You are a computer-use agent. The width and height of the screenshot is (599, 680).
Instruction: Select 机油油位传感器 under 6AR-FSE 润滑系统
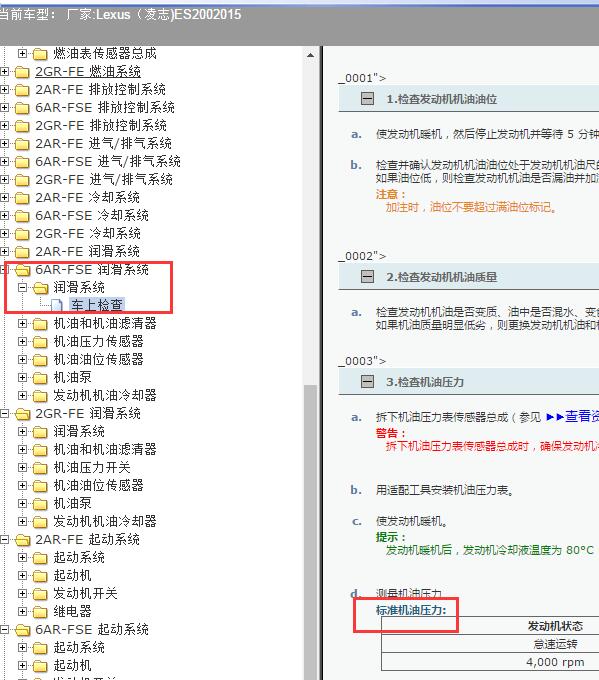[x=98, y=360]
